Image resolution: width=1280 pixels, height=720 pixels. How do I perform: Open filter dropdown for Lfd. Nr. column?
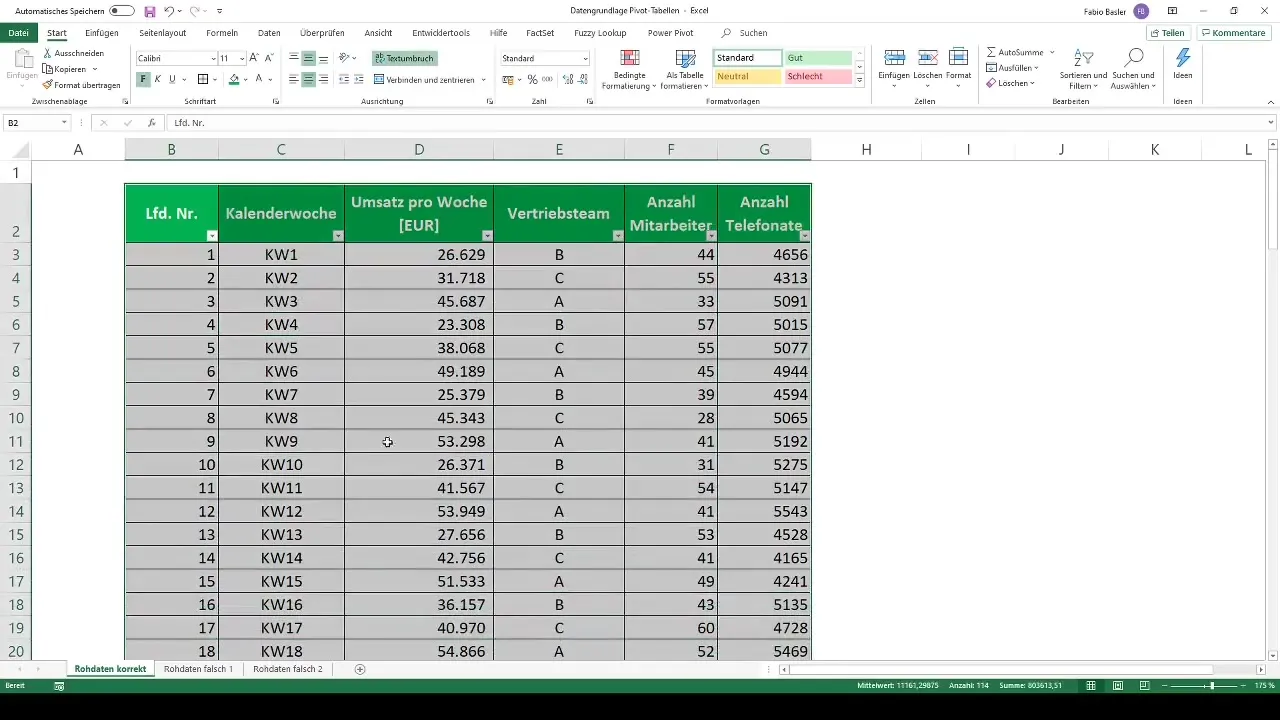(211, 236)
